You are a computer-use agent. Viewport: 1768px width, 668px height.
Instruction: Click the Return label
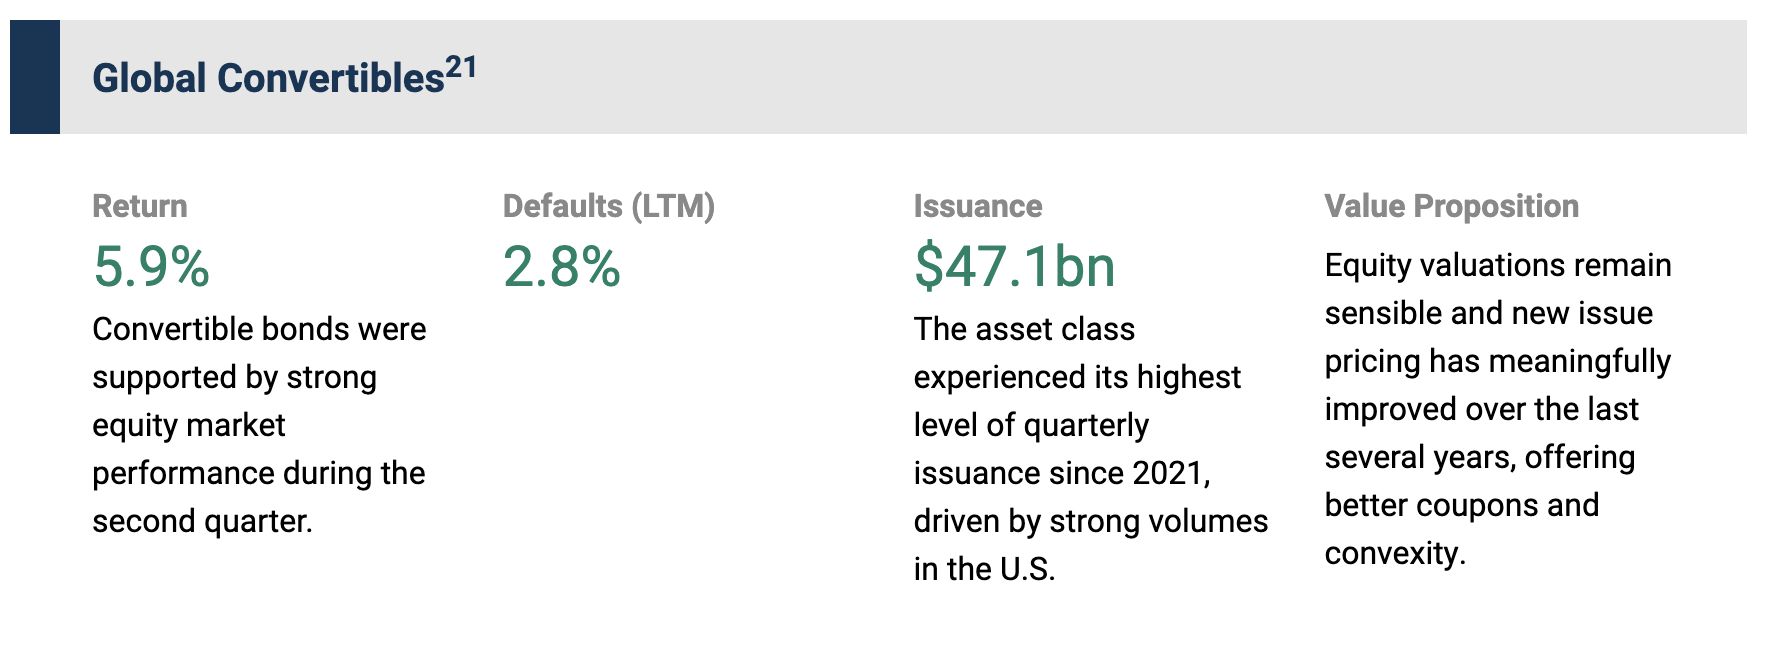click(140, 206)
